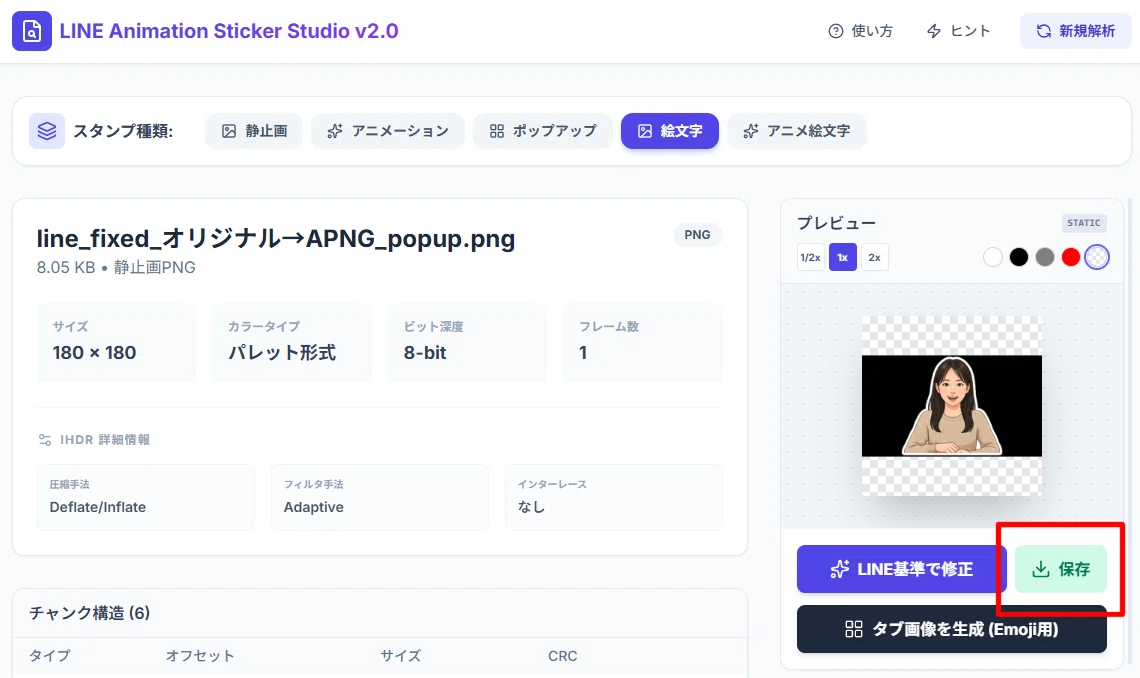The width and height of the screenshot is (1140, 678).
Task: Click the パレット形式 color type value
Action: (282, 352)
